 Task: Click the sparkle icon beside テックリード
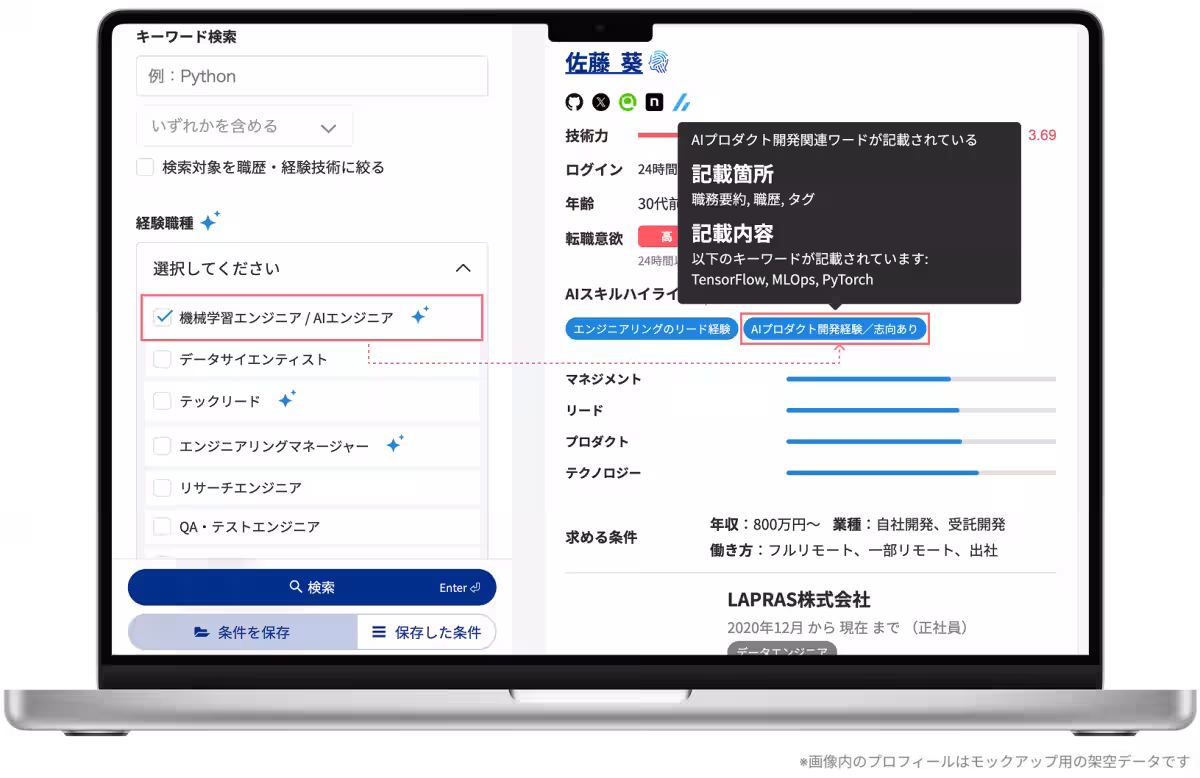click(x=287, y=397)
